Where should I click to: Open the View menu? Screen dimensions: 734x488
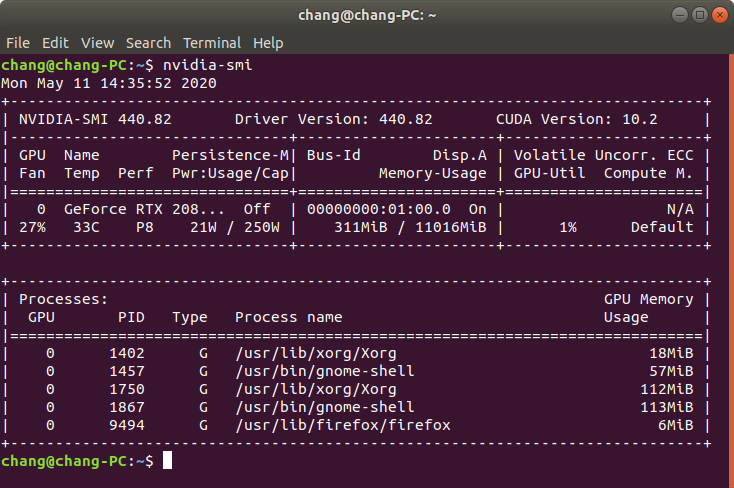tap(97, 43)
